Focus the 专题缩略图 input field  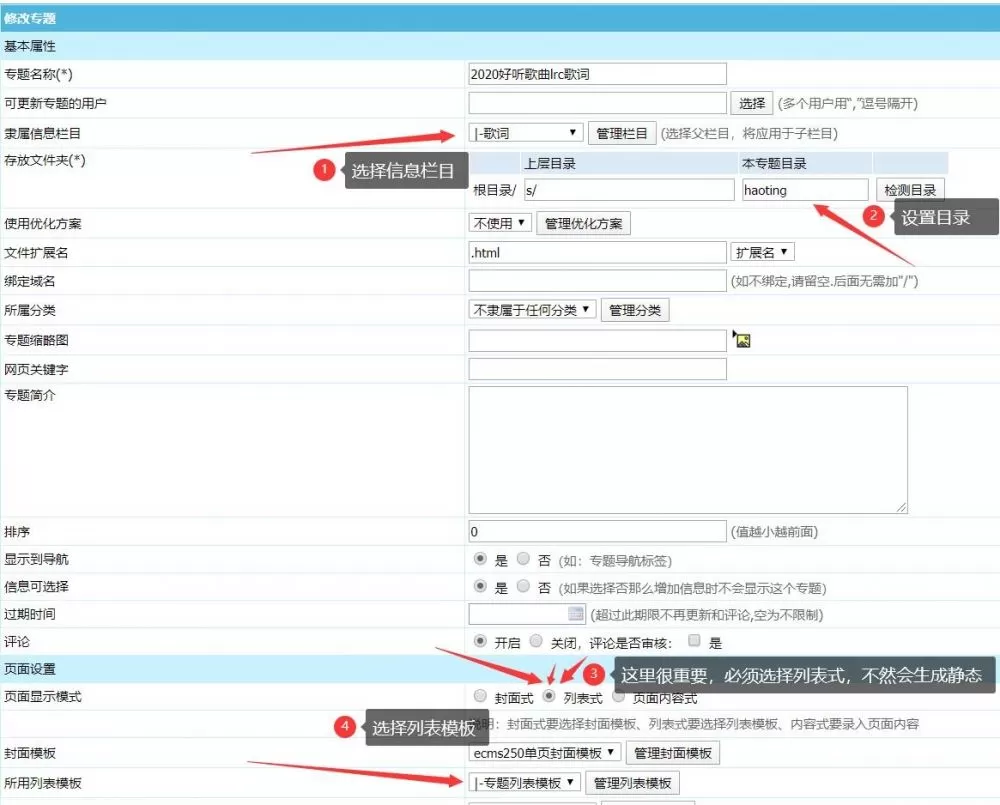(598, 340)
